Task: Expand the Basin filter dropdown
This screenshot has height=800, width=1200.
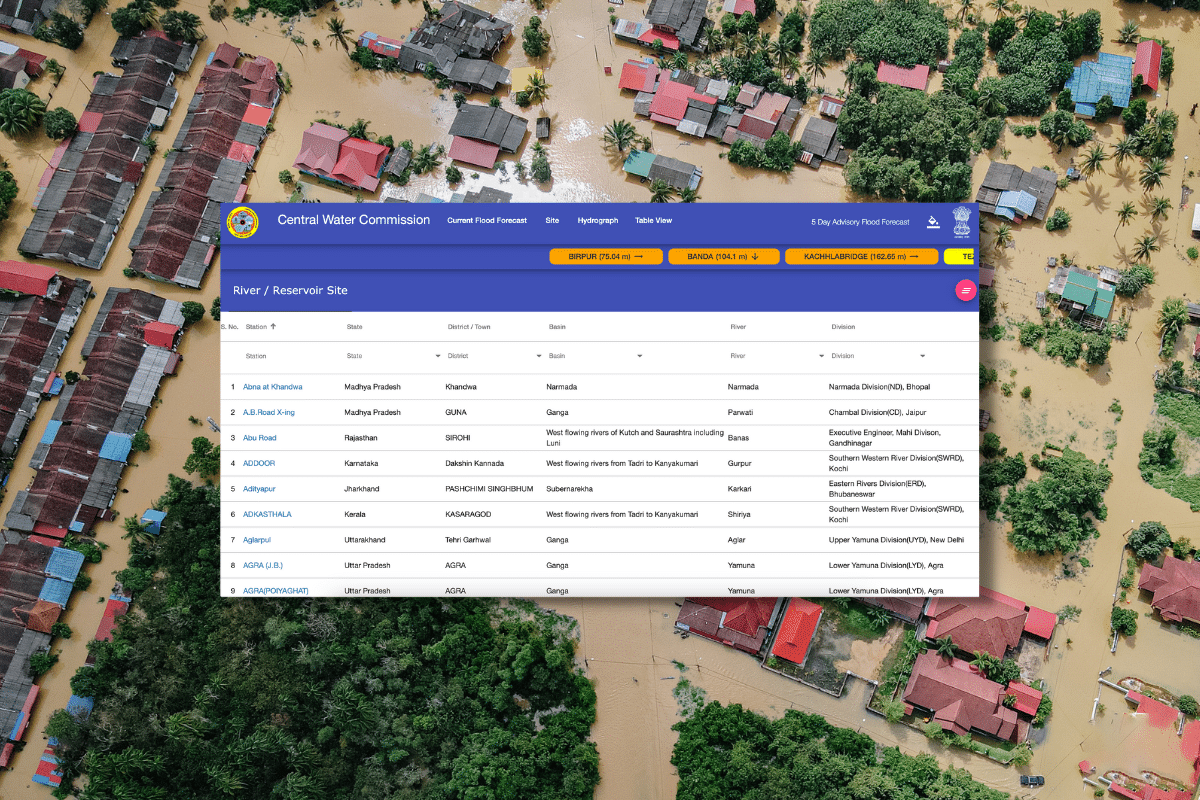Action: [640, 356]
